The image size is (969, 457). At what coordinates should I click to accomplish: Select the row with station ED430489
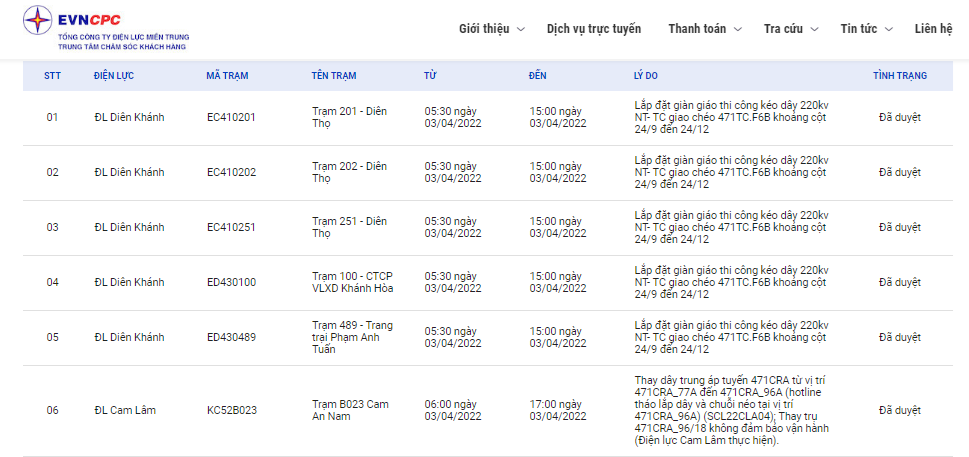[231, 337]
